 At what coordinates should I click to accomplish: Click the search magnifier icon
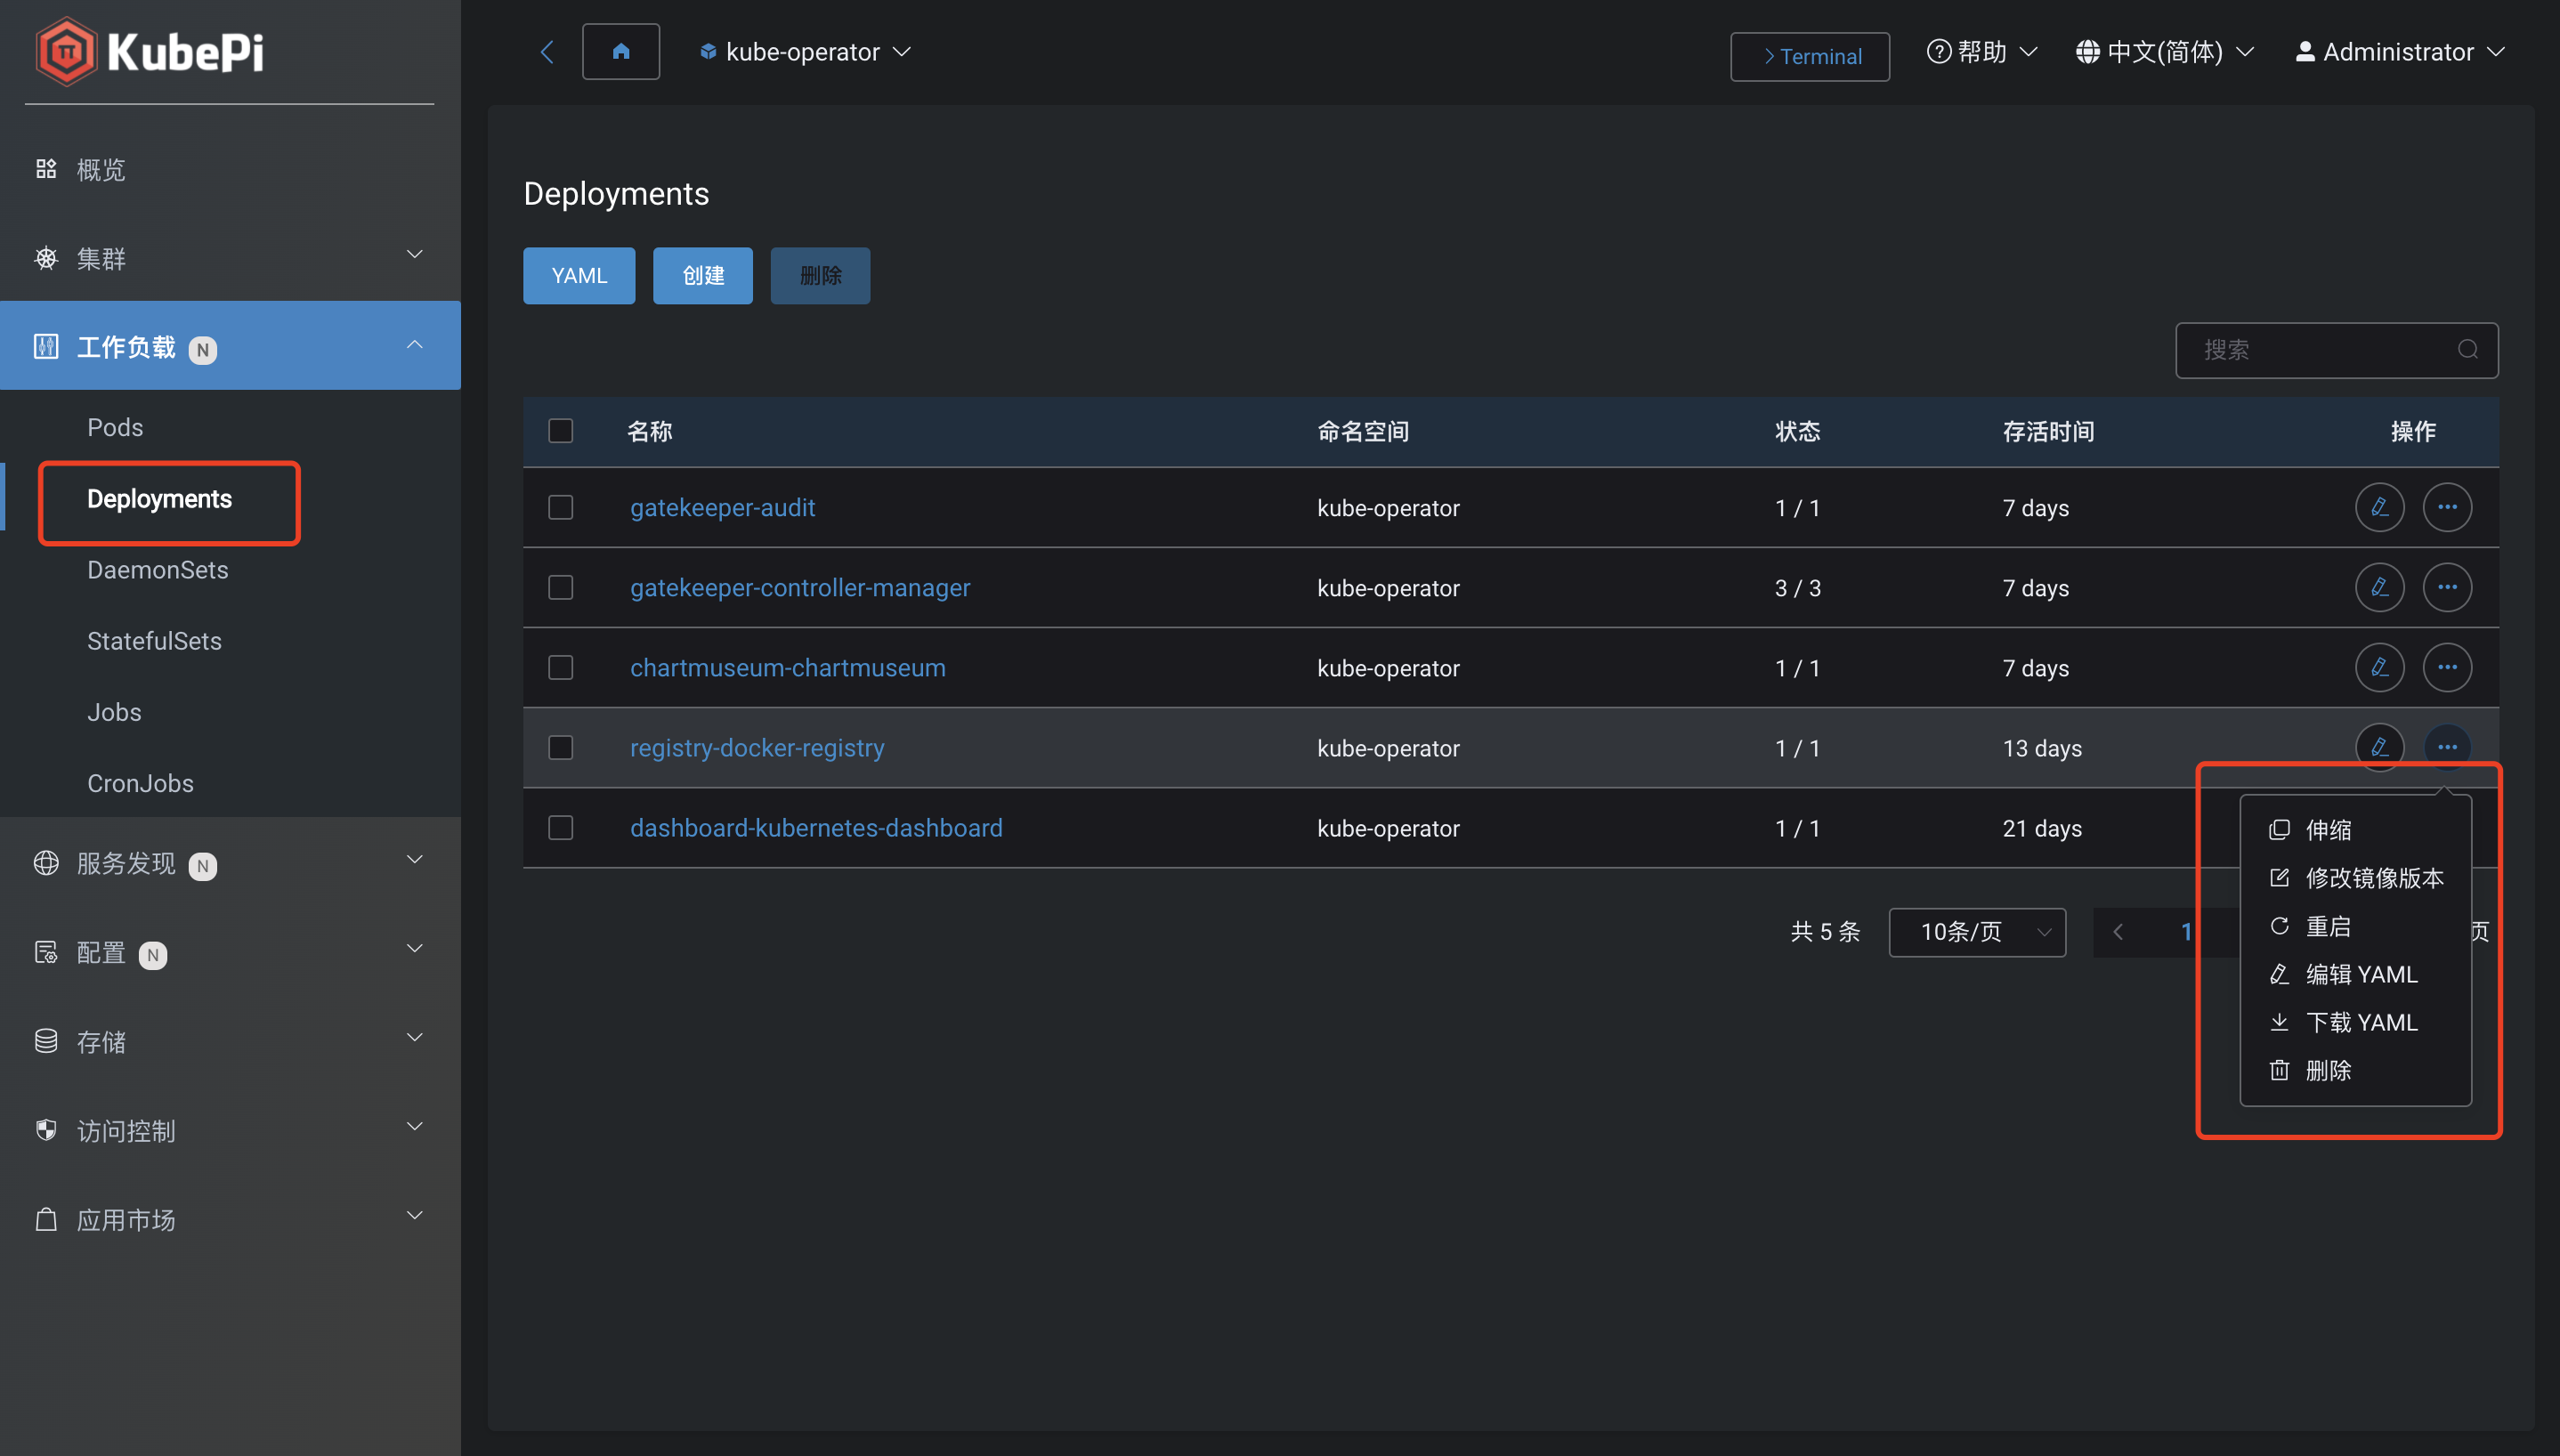pos(2467,349)
